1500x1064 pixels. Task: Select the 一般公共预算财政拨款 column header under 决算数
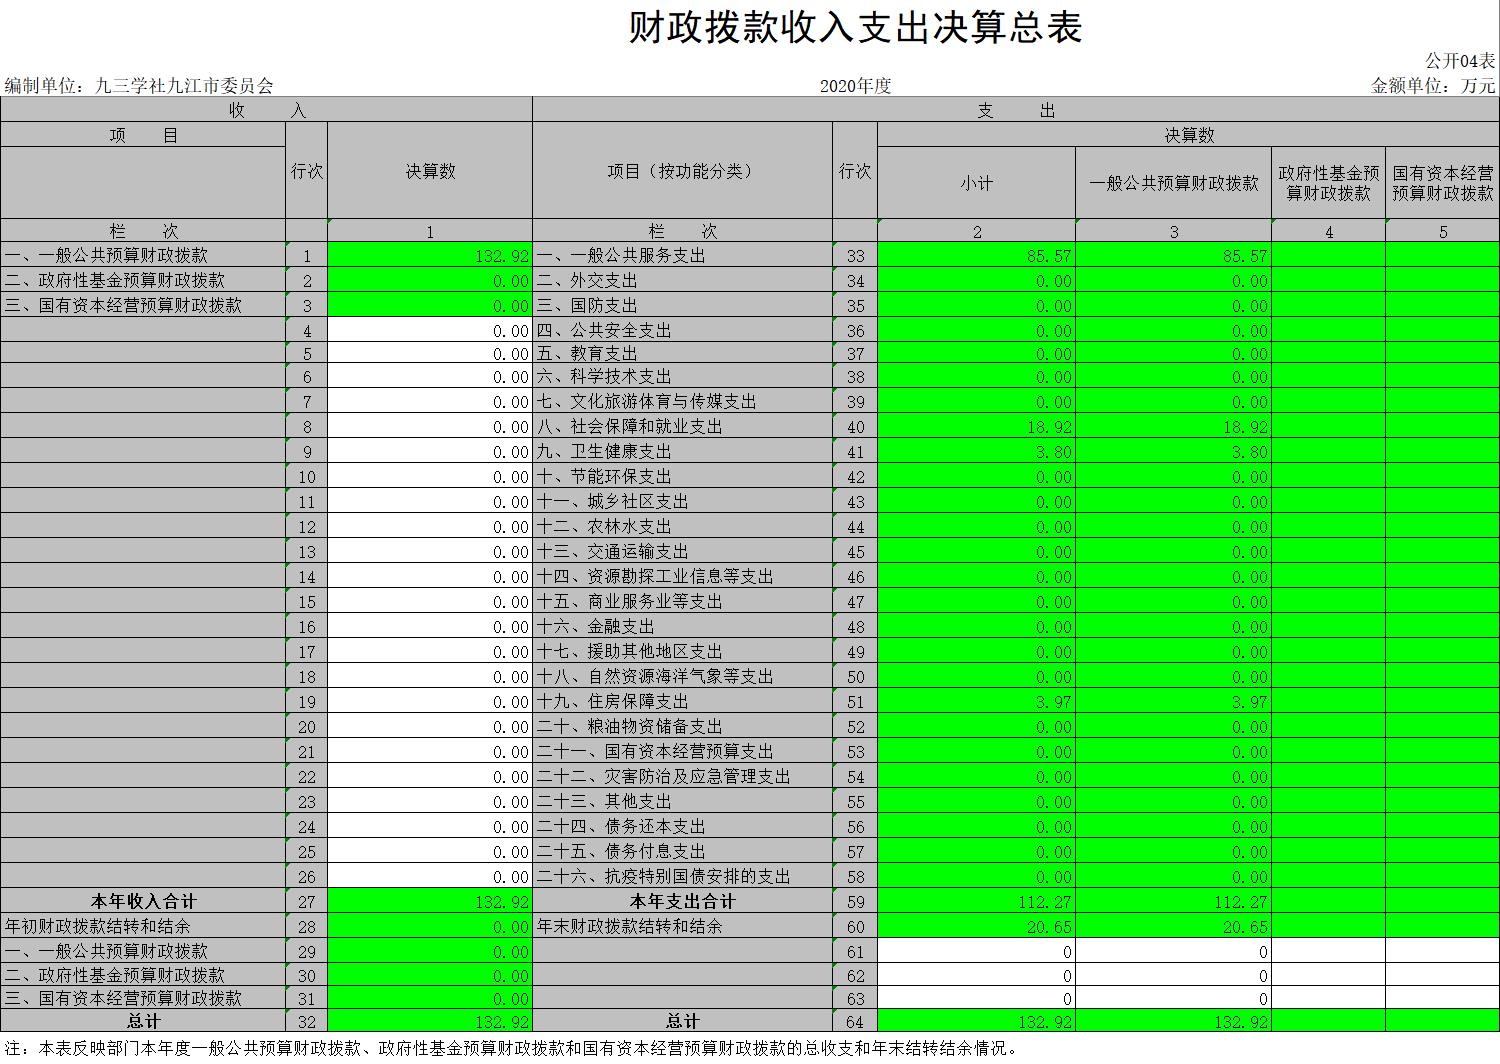click(1174, 183)
